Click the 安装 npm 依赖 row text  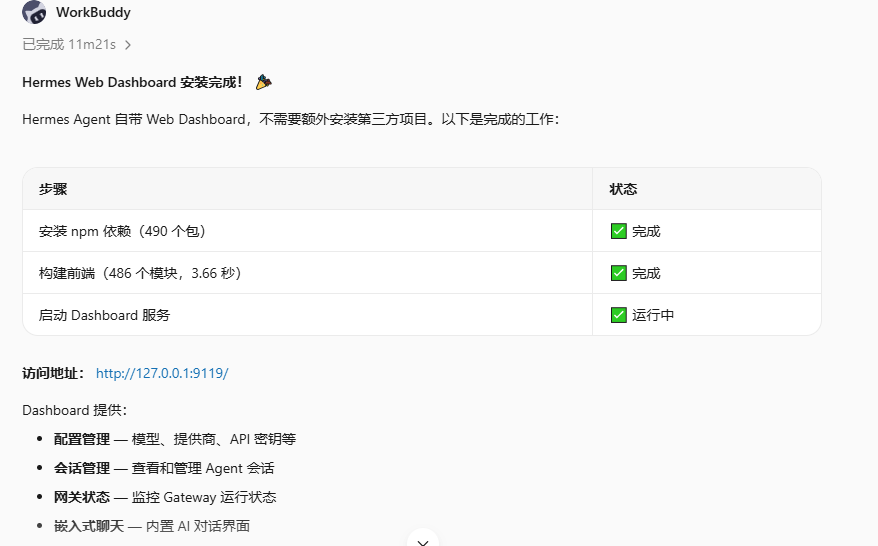click(x=122, y=231)
